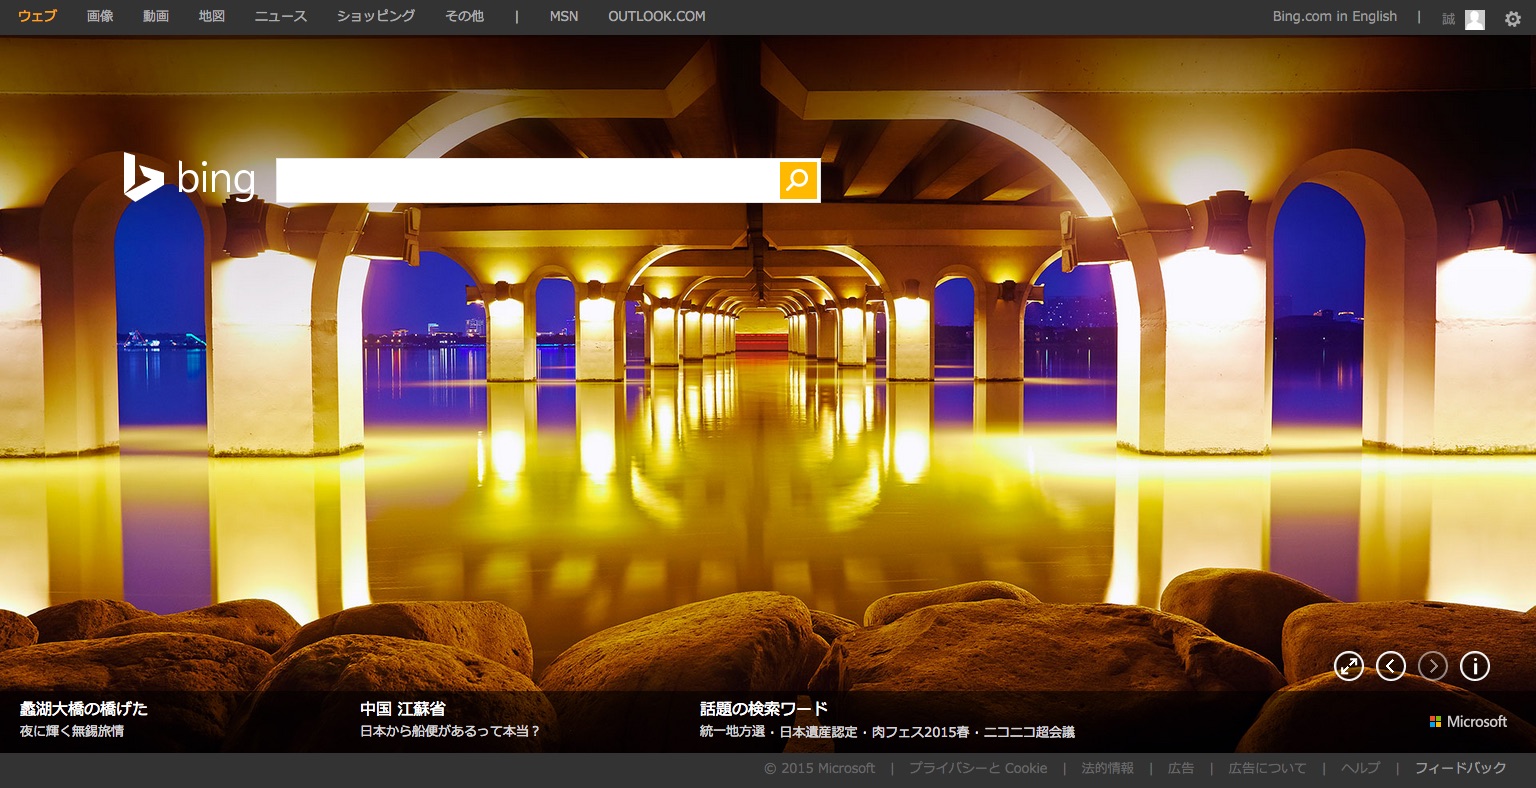Click the Bing logo
The height and width of the screenshot is (788, 1536).
point(189,178)
